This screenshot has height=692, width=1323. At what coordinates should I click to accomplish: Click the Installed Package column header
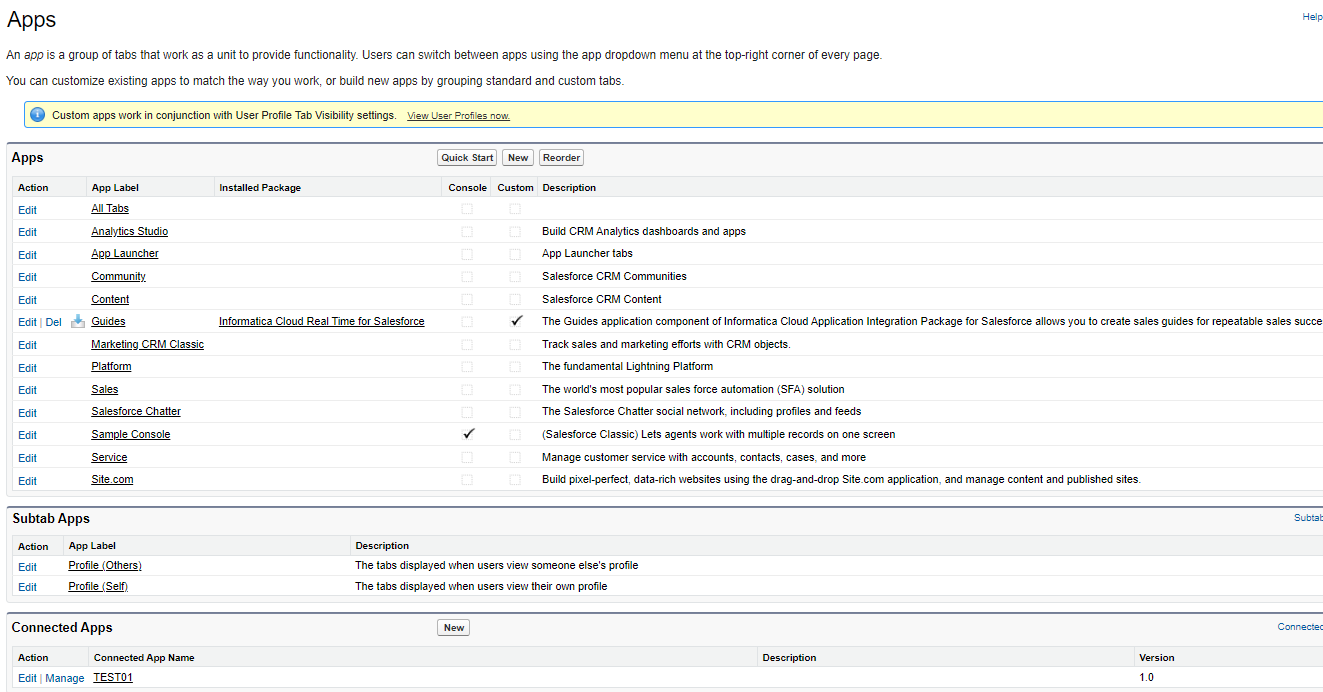[260, 187]
